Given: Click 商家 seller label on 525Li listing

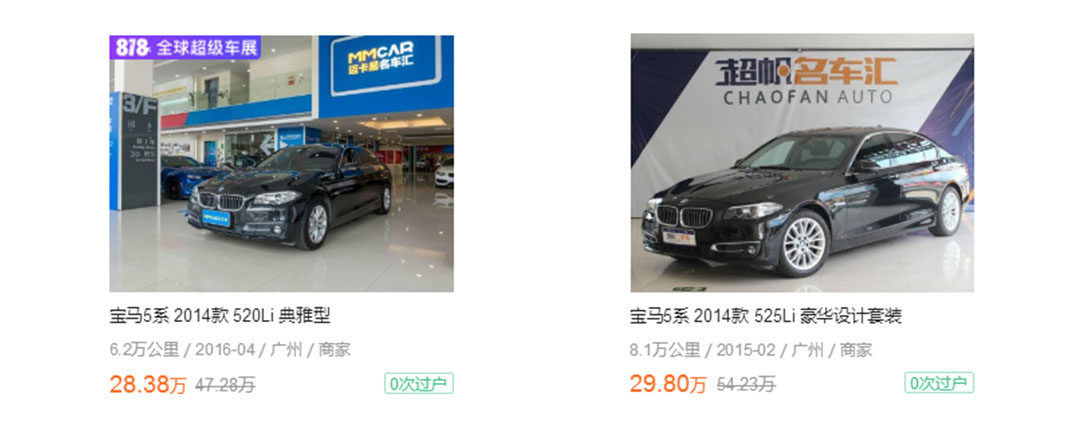Looking at the screenshot, I should (856, 350).
